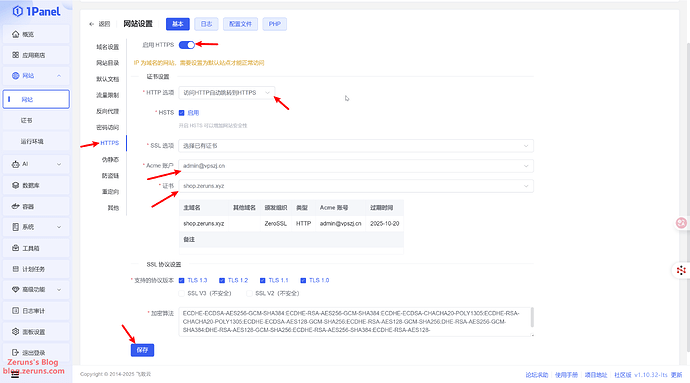Open the certificate dropdown shop.zeruns.xyz
Image resolution: width=690 pixels, height=383 pixels.
coord(356,186)
